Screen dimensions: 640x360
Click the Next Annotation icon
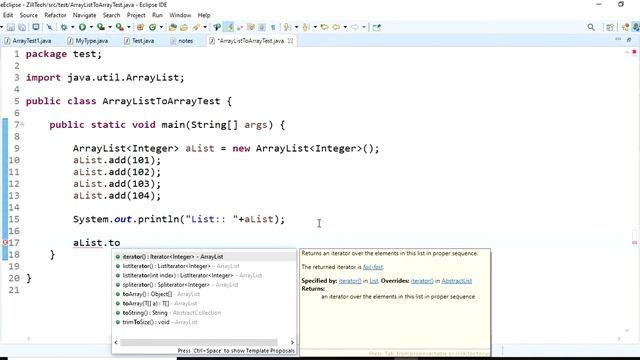click(287, 27)
